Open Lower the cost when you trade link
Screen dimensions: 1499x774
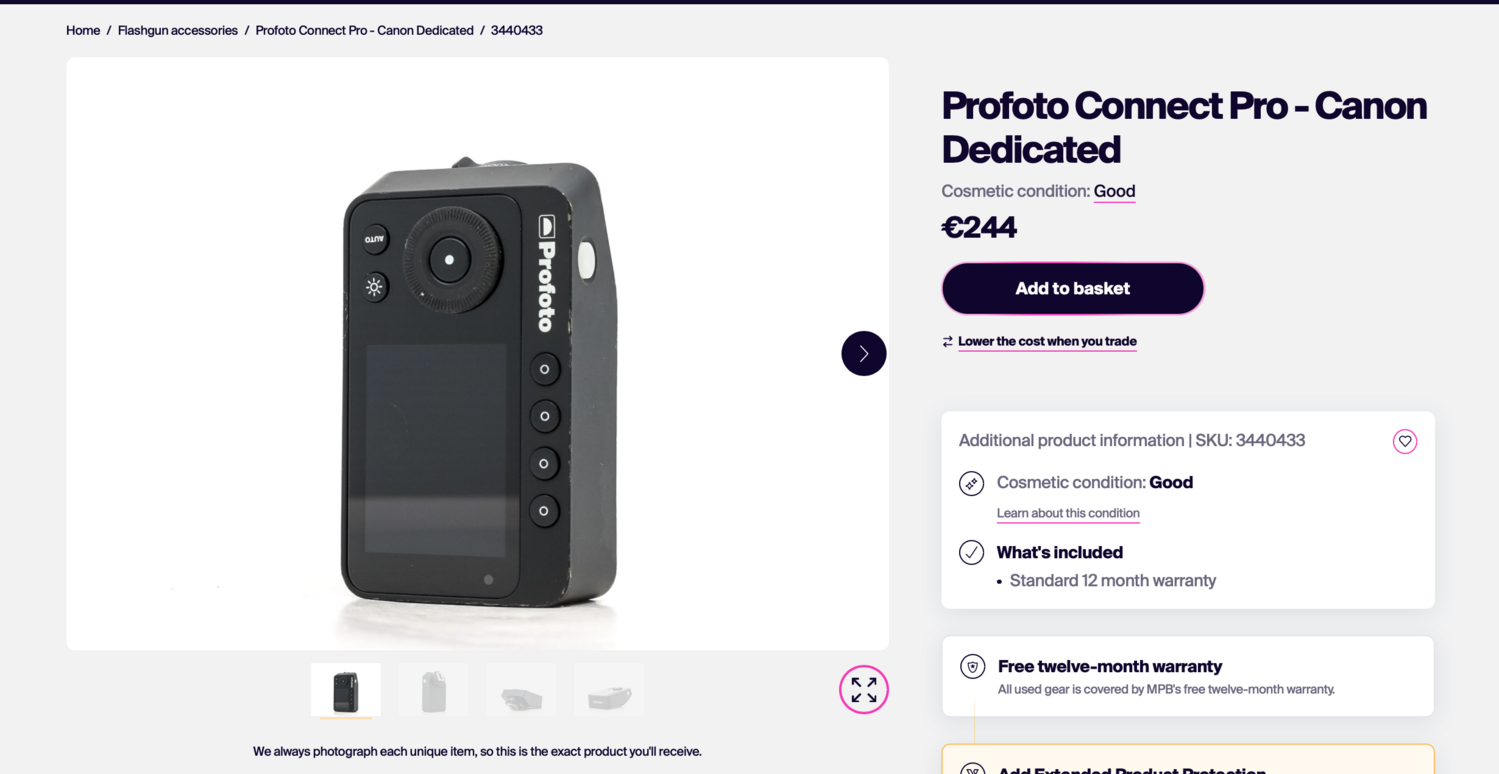pyautogui.click(x=1047, y=341)
